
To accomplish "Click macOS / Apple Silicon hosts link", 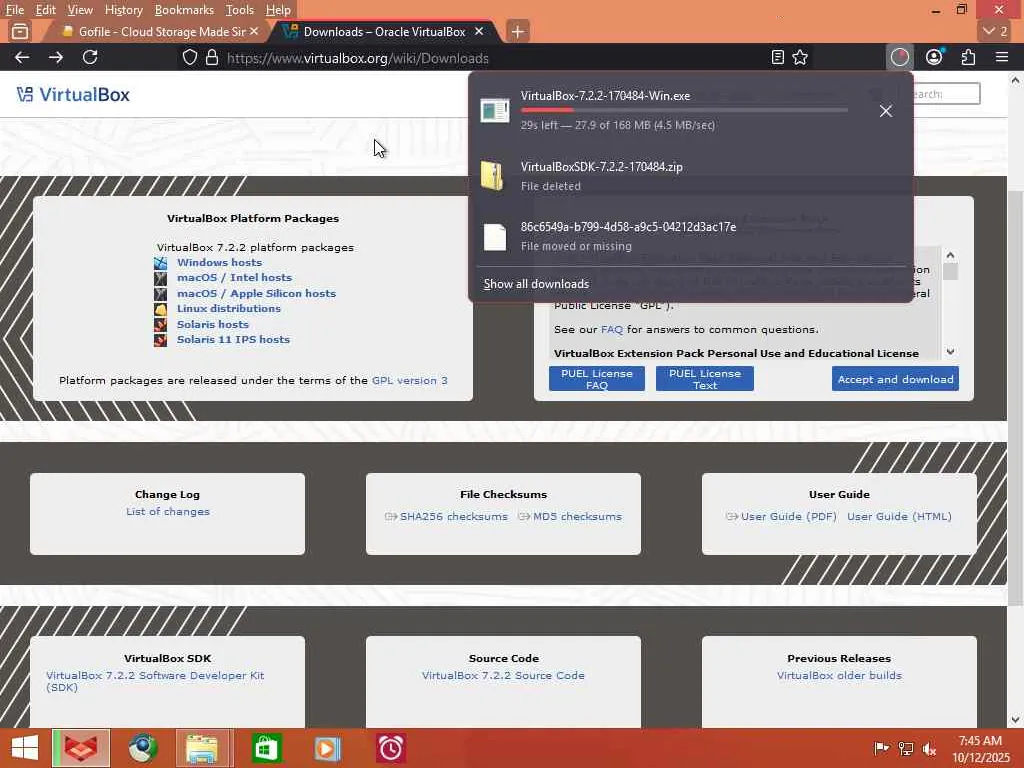I will (x=256, y=294).
